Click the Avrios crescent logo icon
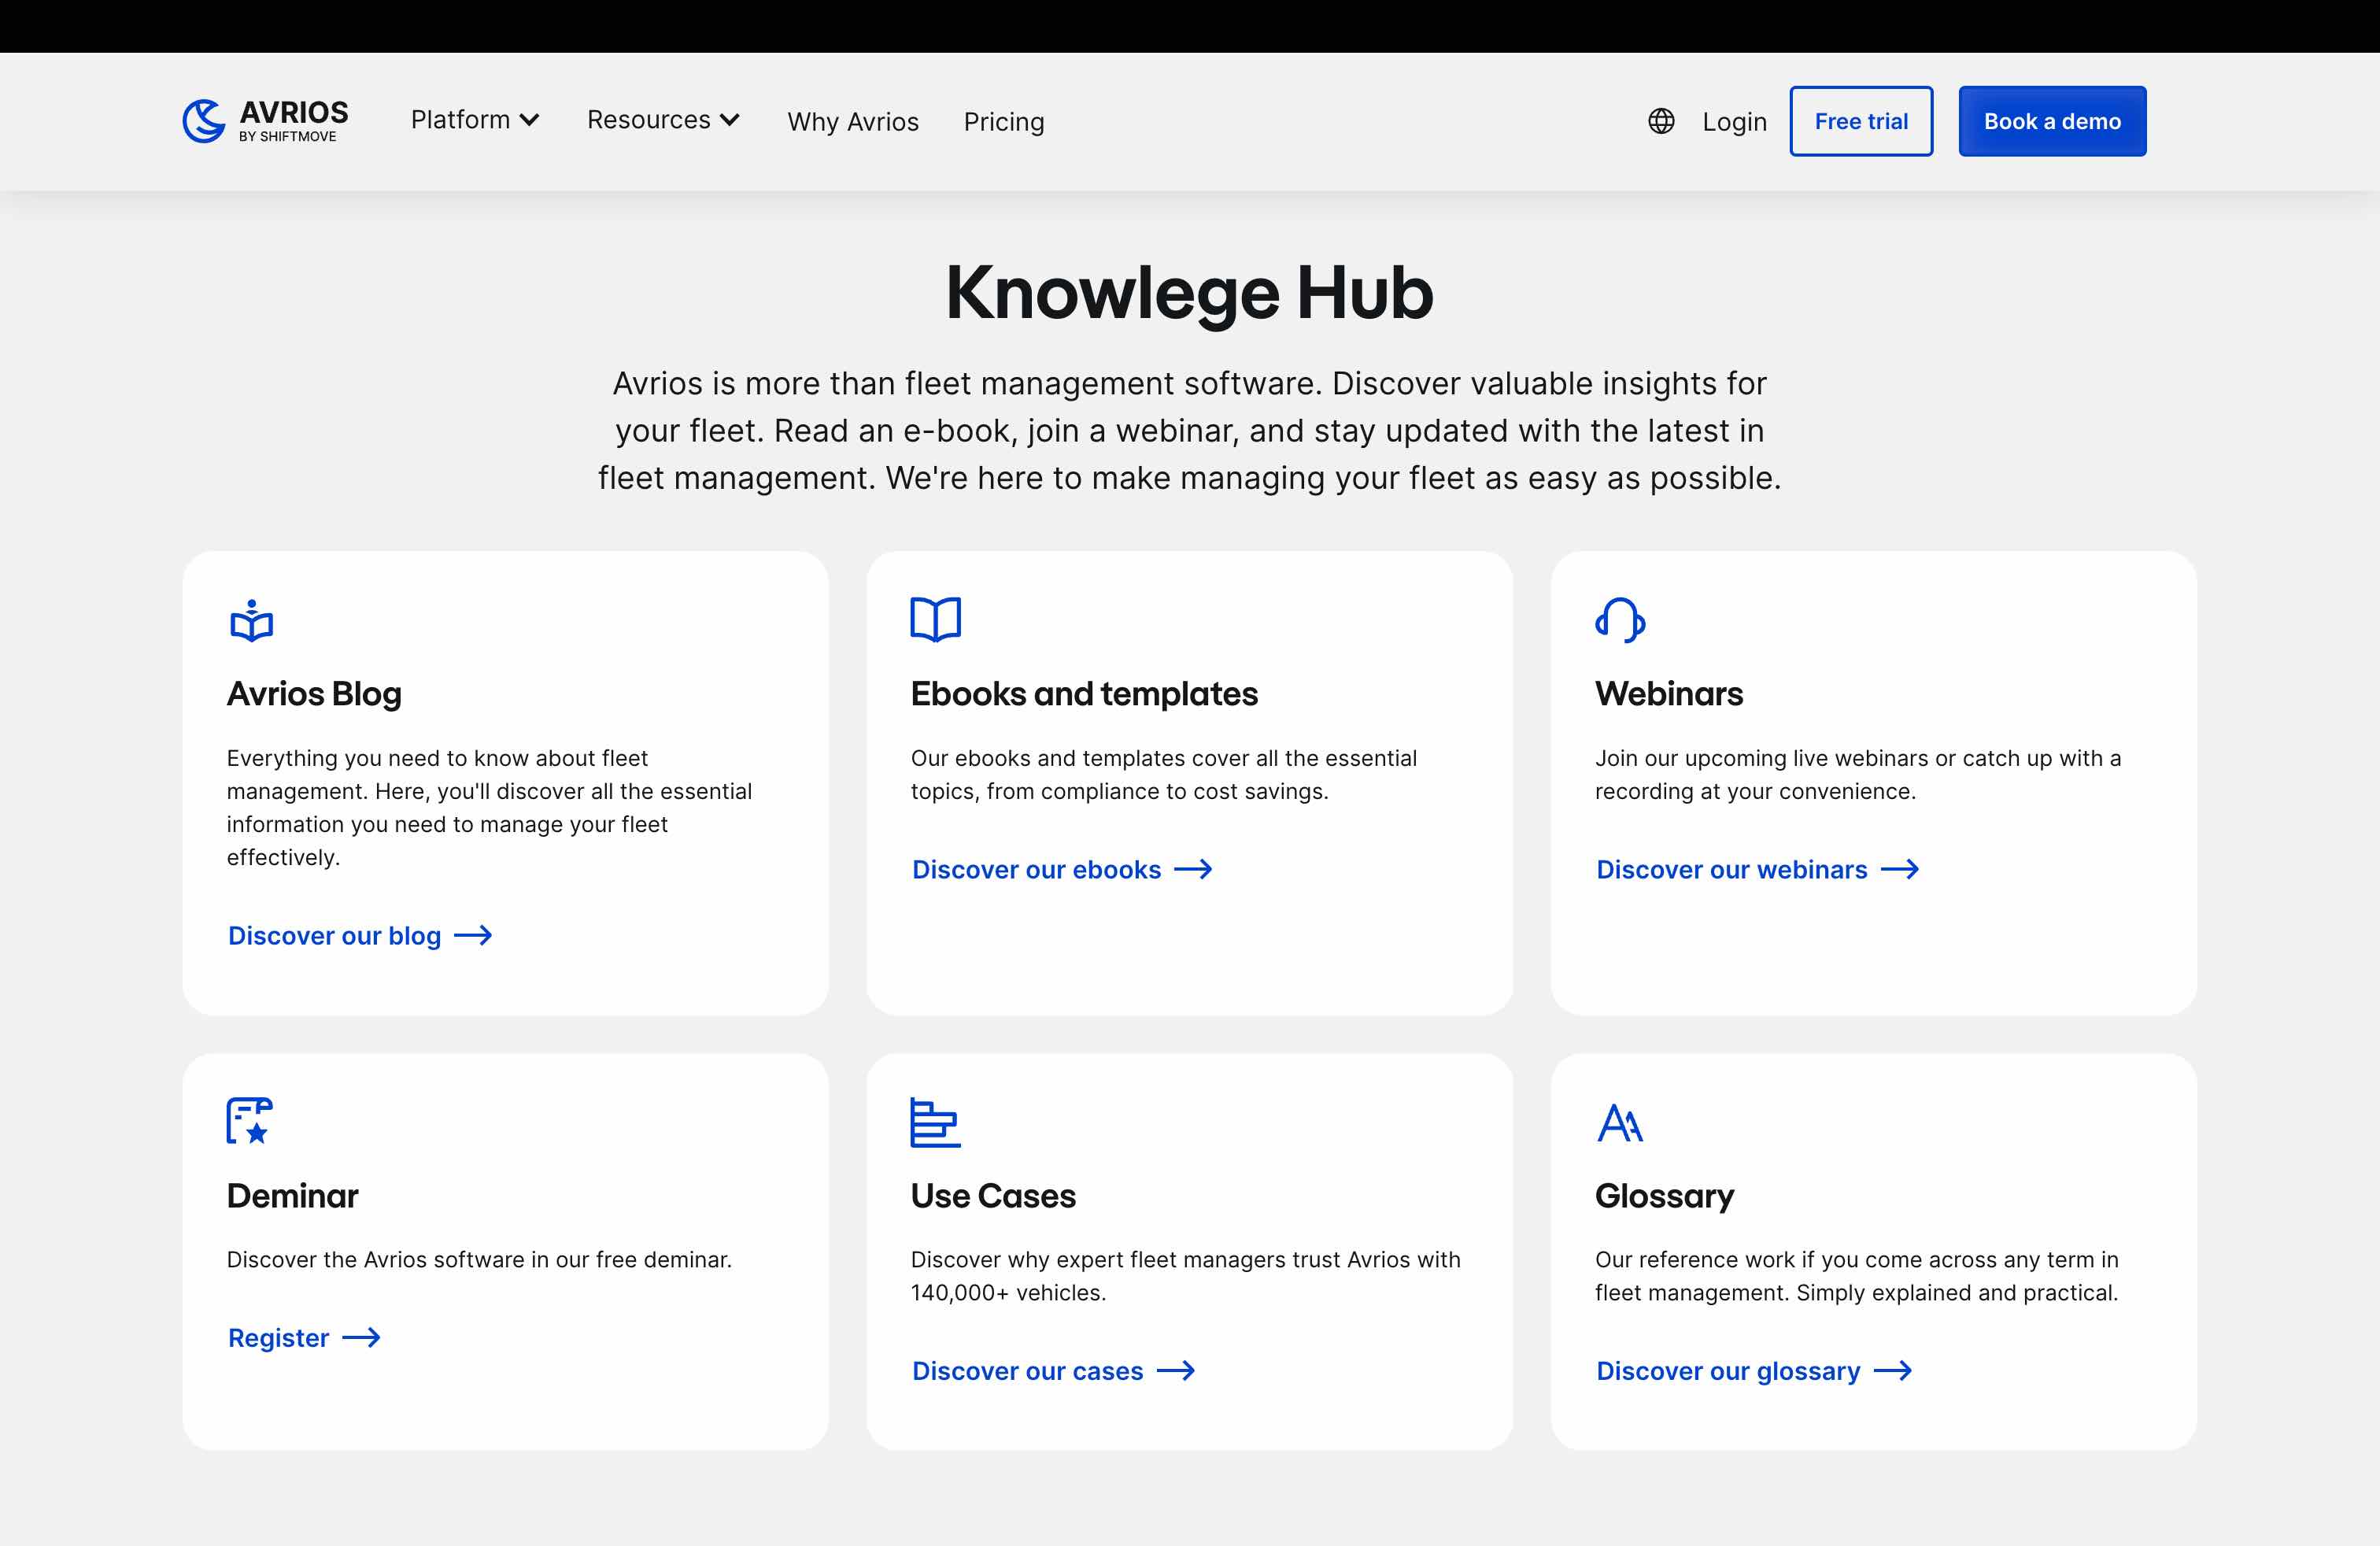Viewport: 2380px width, 1546px height. [204, 121]
